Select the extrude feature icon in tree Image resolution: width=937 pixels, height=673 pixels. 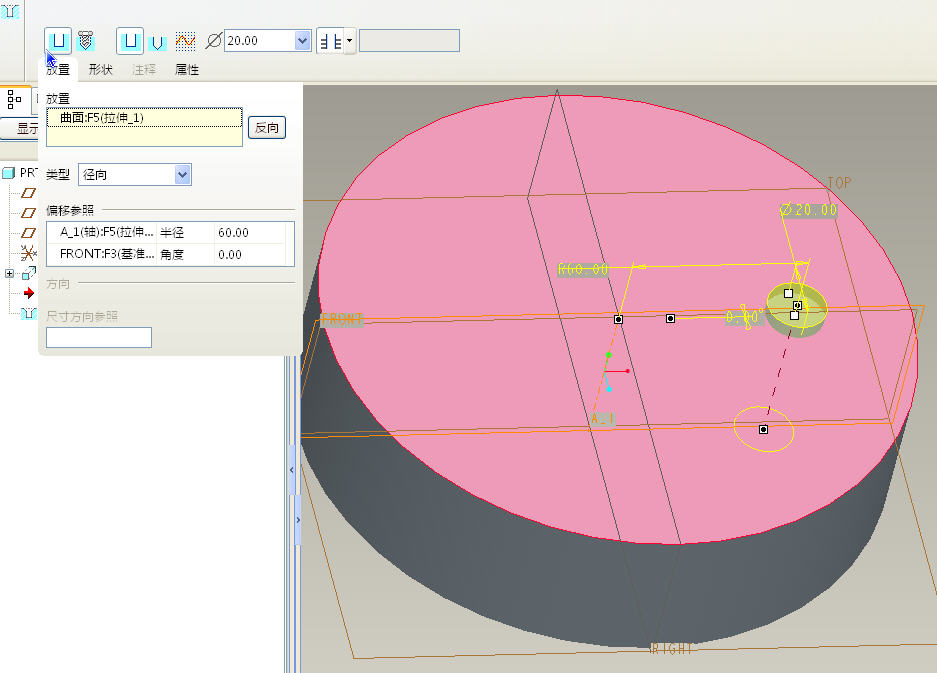click(x=28, y=273)
